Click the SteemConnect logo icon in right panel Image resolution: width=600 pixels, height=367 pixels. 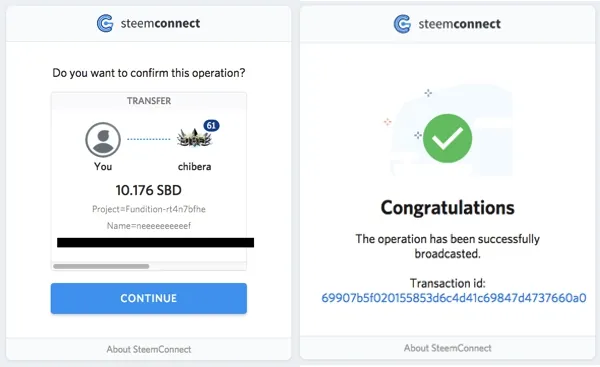(402, 24)
